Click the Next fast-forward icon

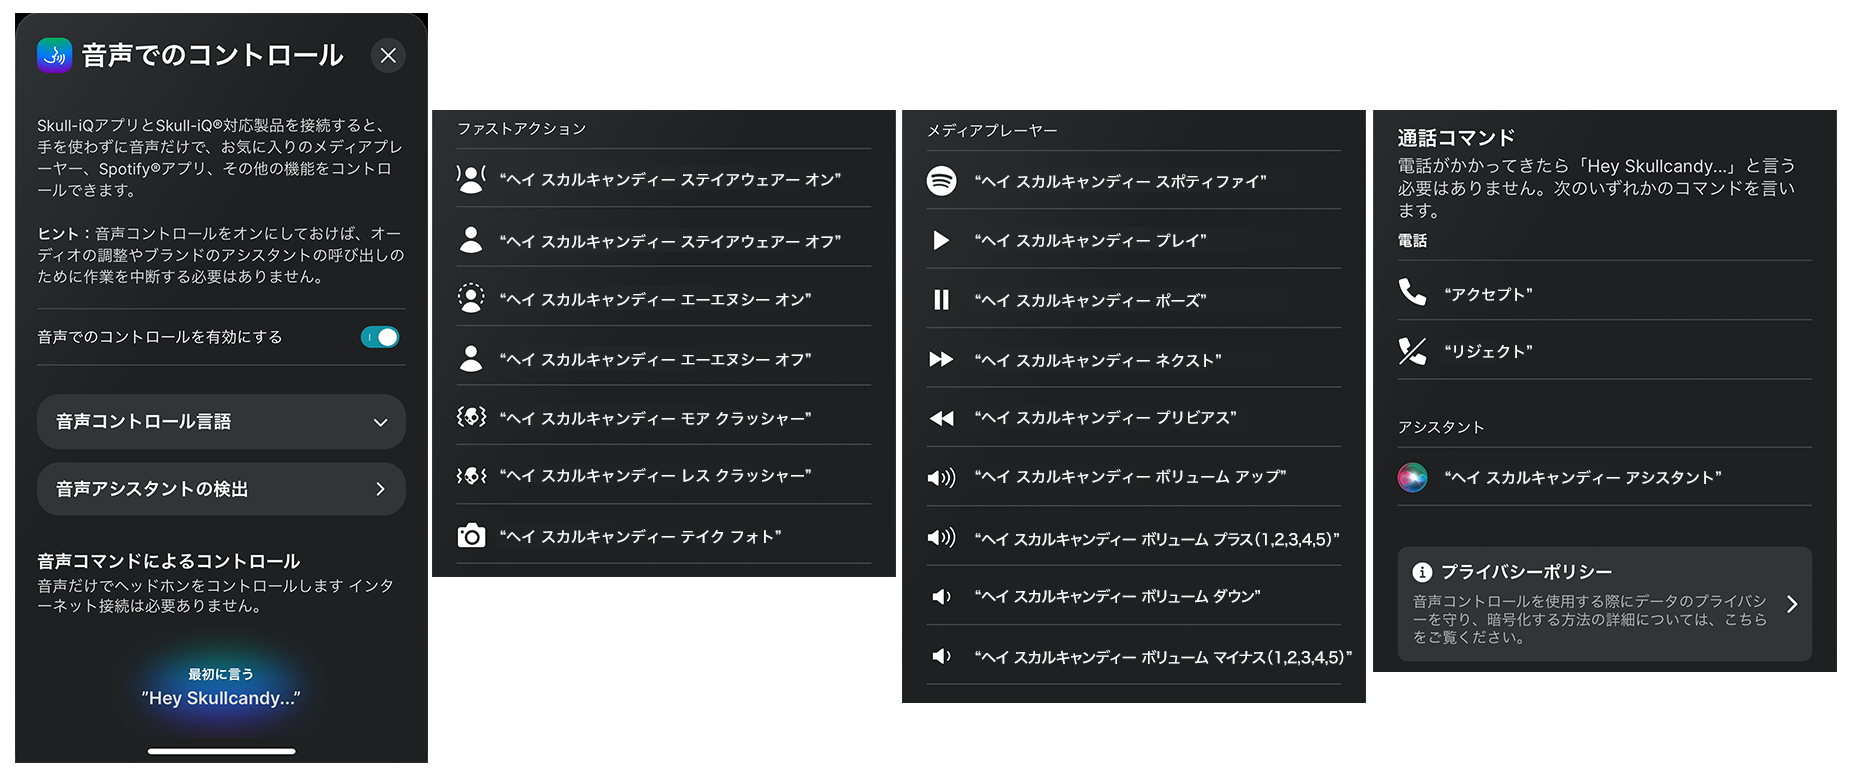pyautogui.click(x=941, y=359)
